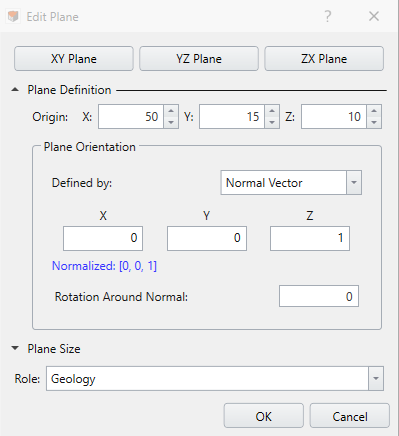399x436 pixels.
Task: Set orientation with YZ Plane button
Action: [199, 59]
